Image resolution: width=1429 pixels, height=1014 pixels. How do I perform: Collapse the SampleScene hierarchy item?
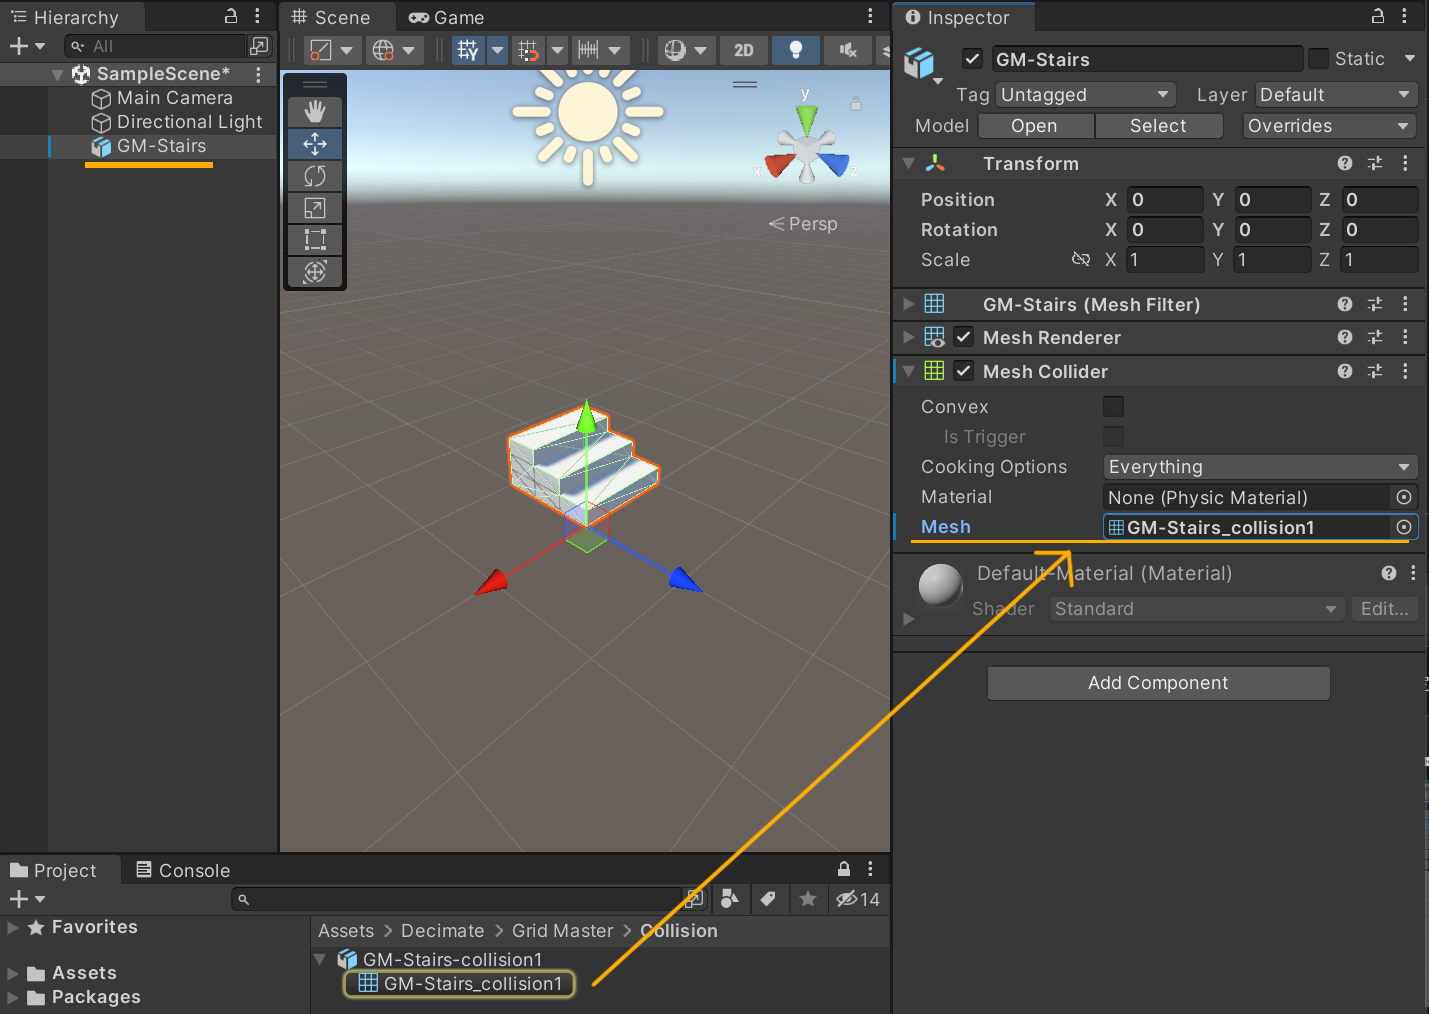point(57,73)
